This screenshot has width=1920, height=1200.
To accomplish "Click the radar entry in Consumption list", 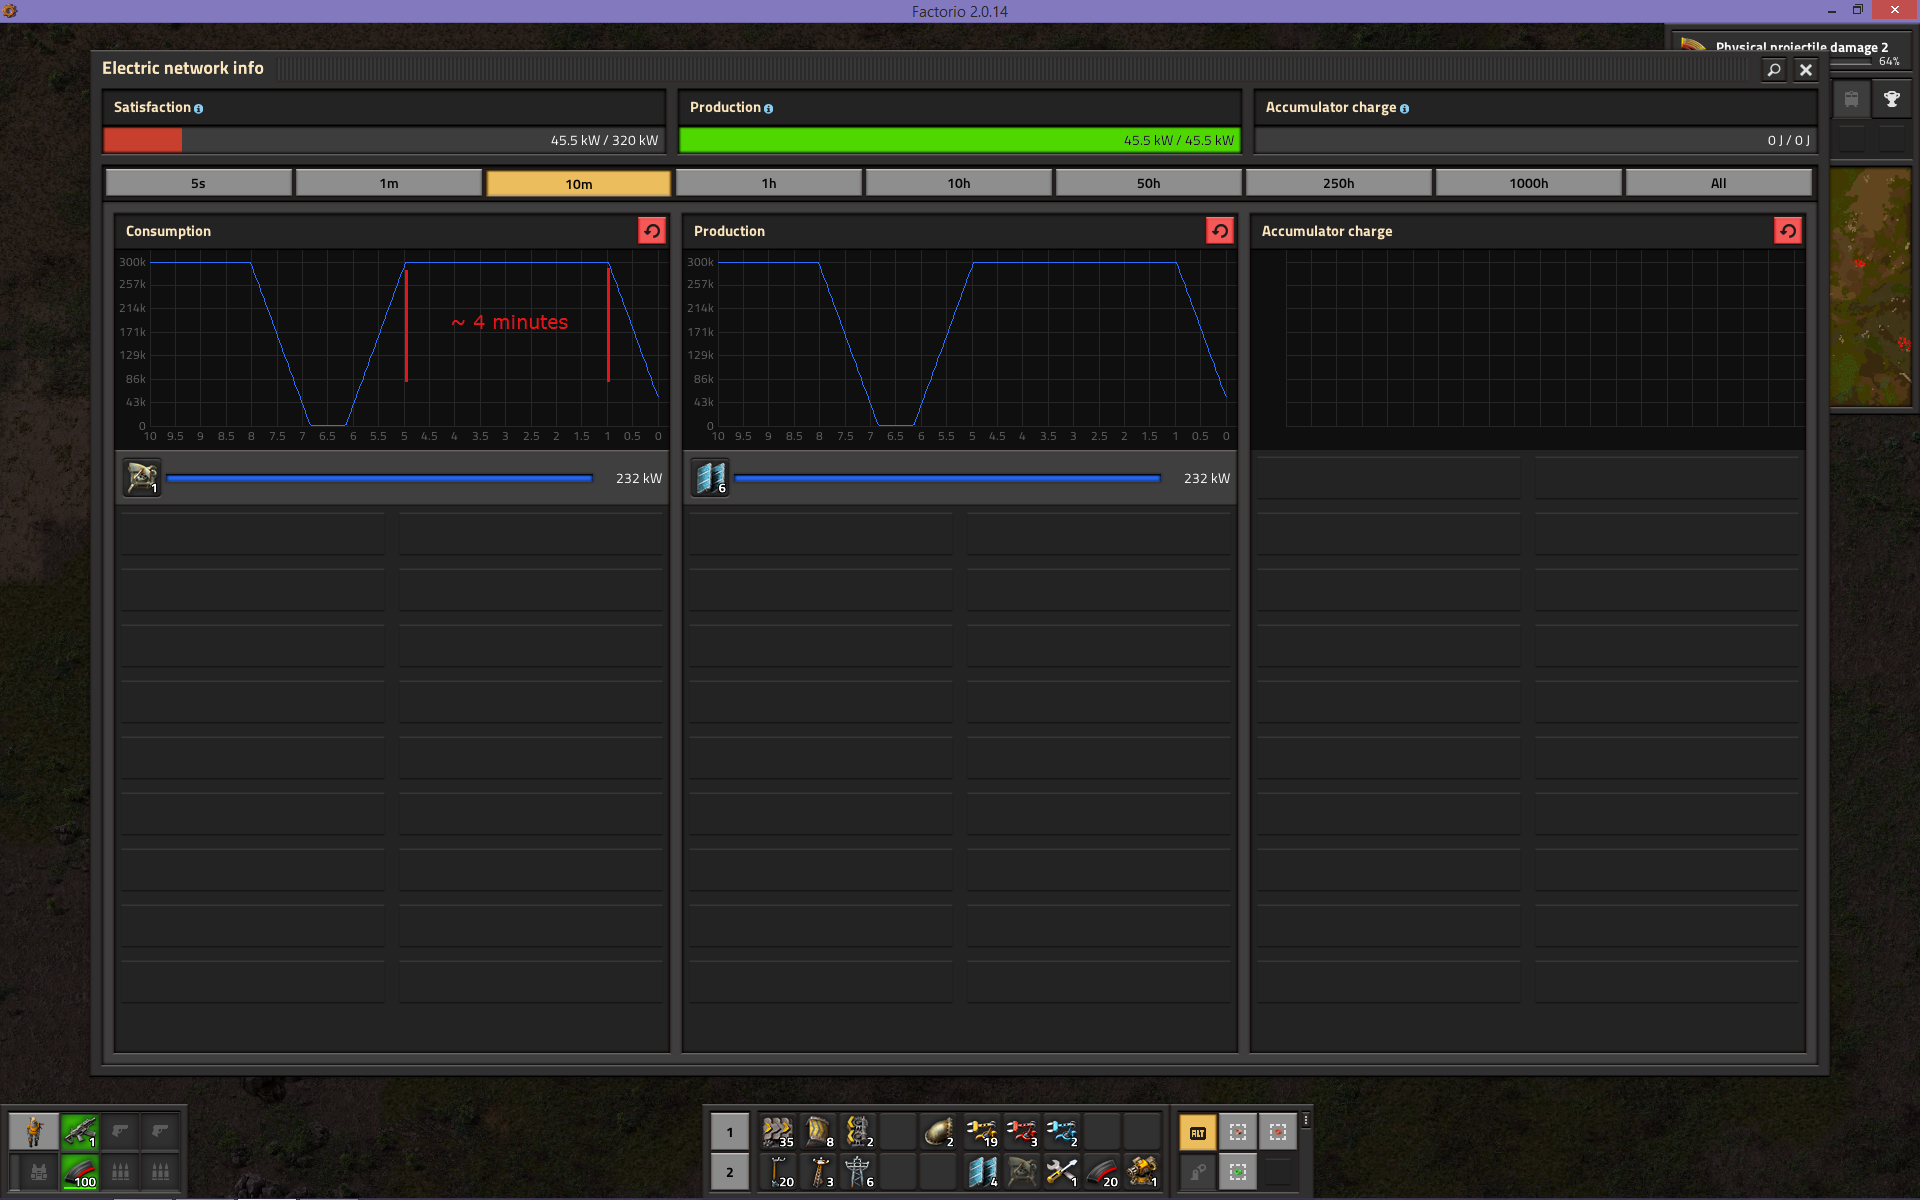I will [x=142, y=478].
